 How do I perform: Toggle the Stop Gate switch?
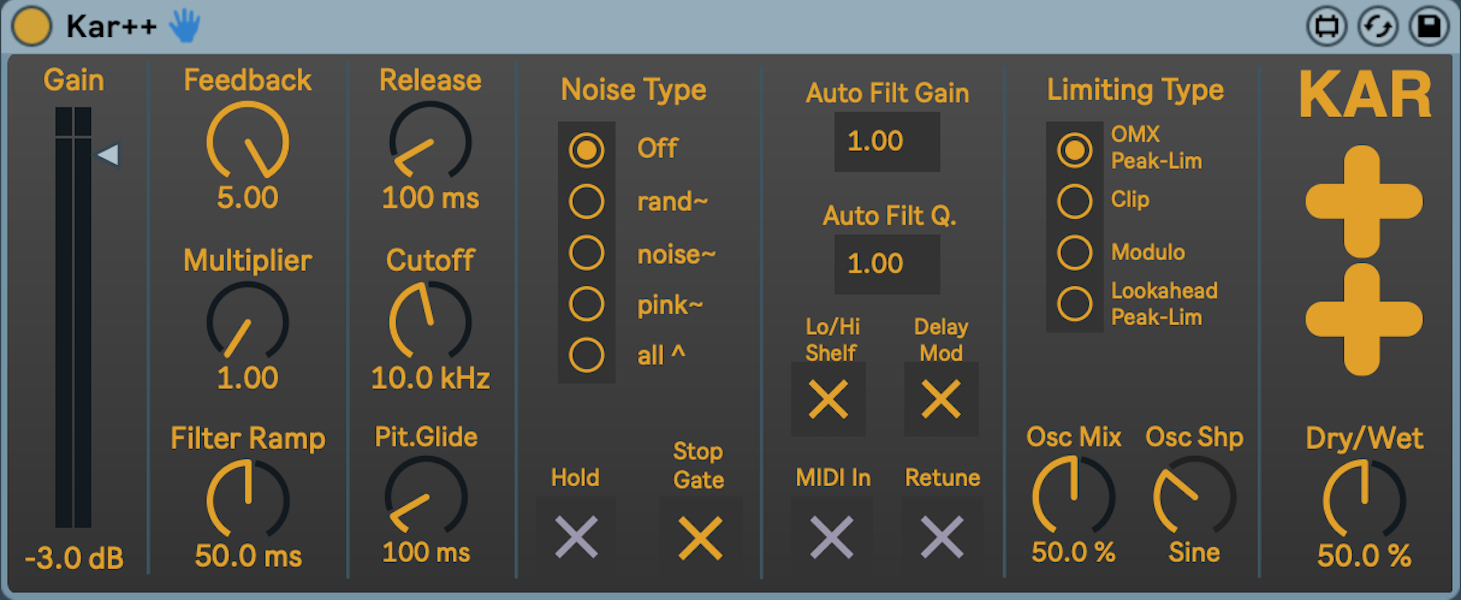[700, 537]
